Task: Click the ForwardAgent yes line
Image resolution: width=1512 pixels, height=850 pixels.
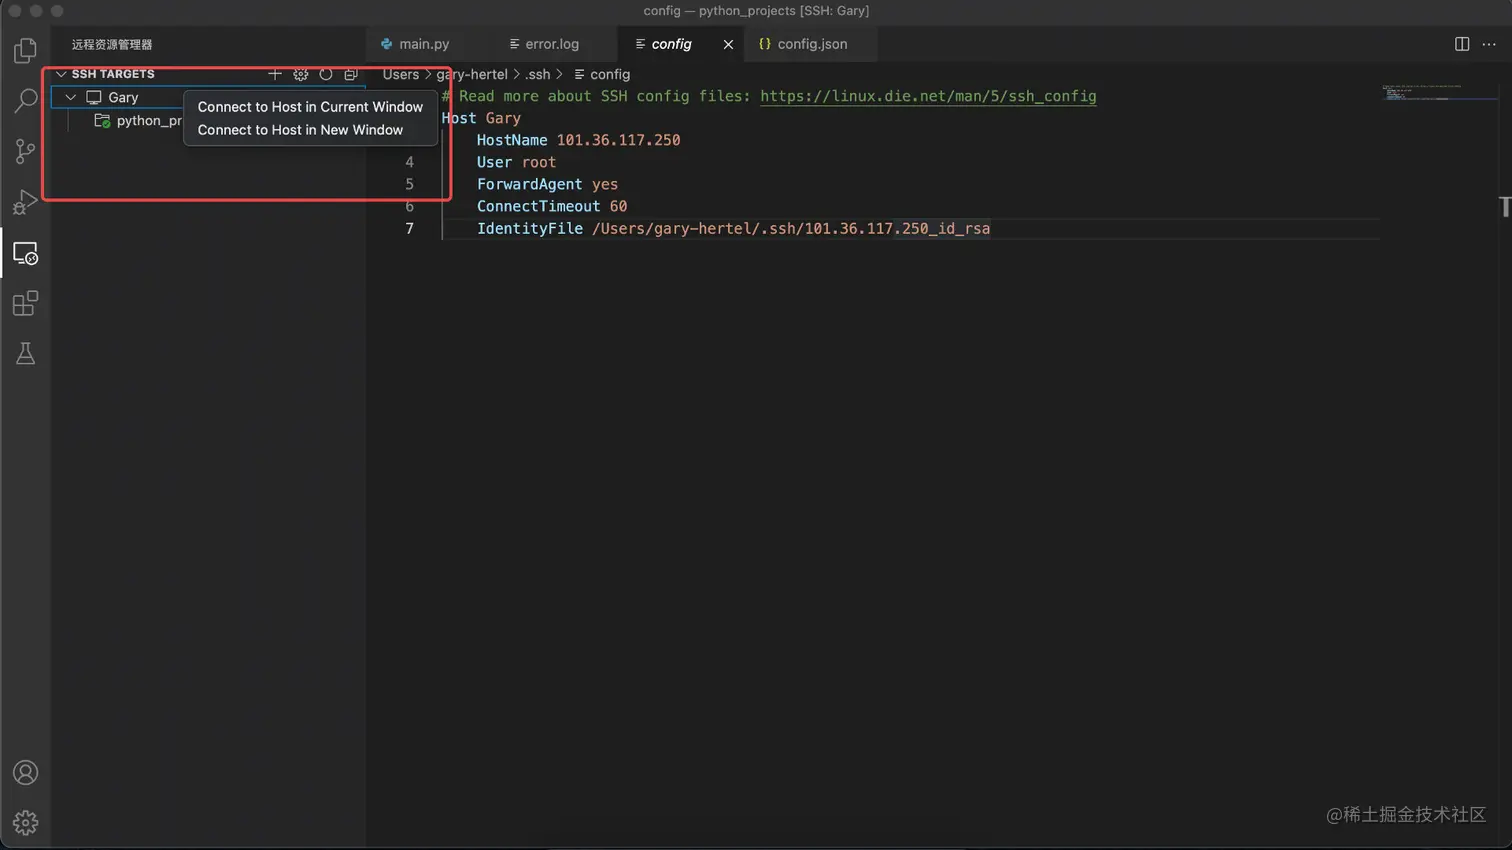Action: (547, 184)
